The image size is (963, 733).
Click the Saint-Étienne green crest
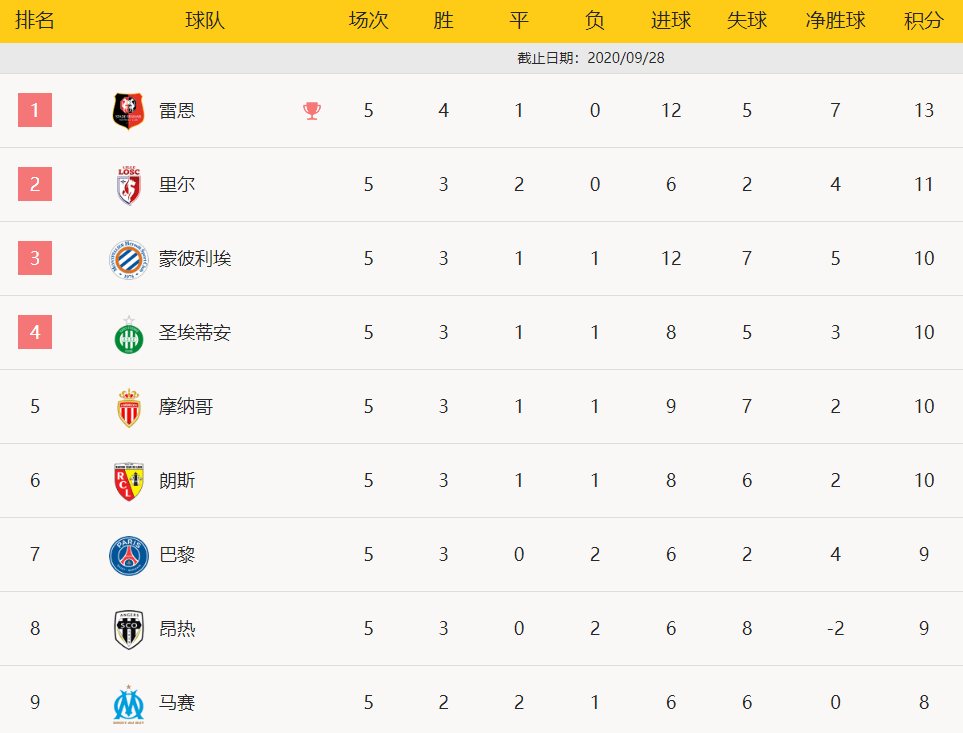[129, 335]
